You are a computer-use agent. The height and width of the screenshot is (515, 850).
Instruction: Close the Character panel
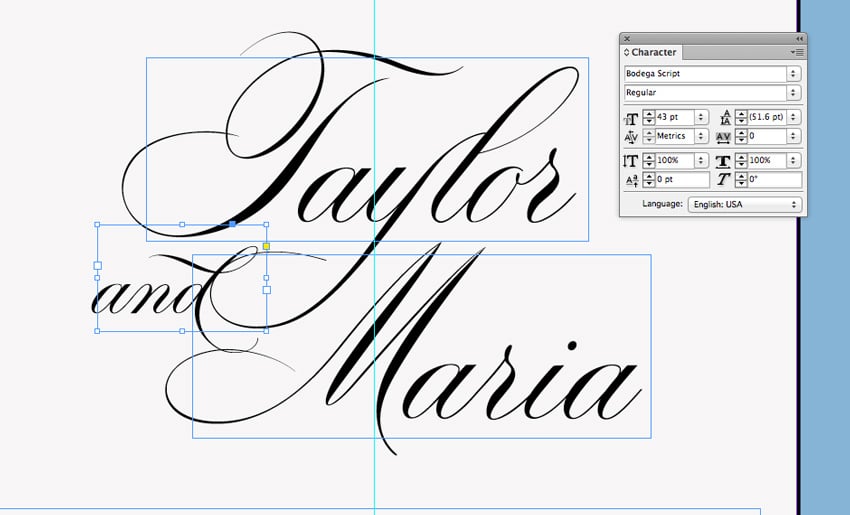click(627, 38)
